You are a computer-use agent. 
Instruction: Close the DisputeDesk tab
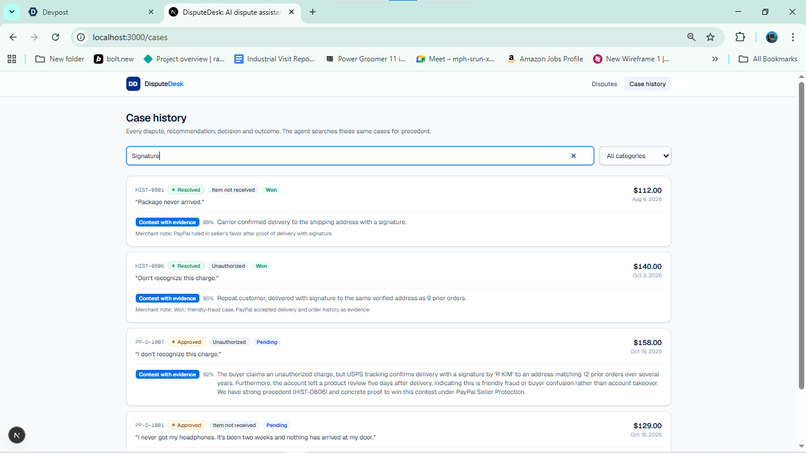(x=291, y=12)
